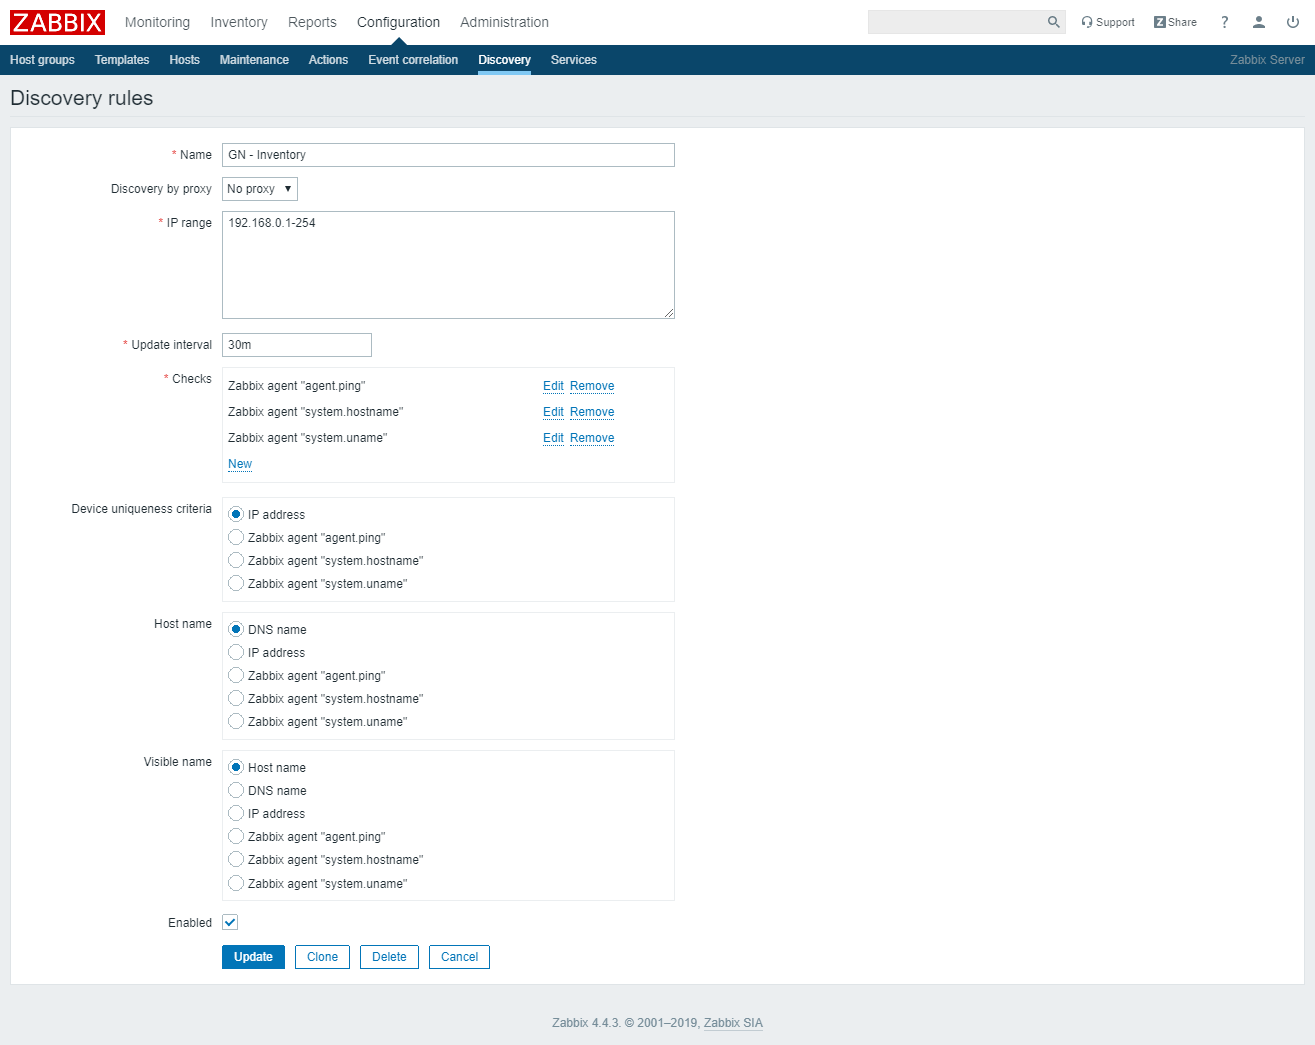Add a New check
Screen dimensions: 1315x1045
pos(240,464)
